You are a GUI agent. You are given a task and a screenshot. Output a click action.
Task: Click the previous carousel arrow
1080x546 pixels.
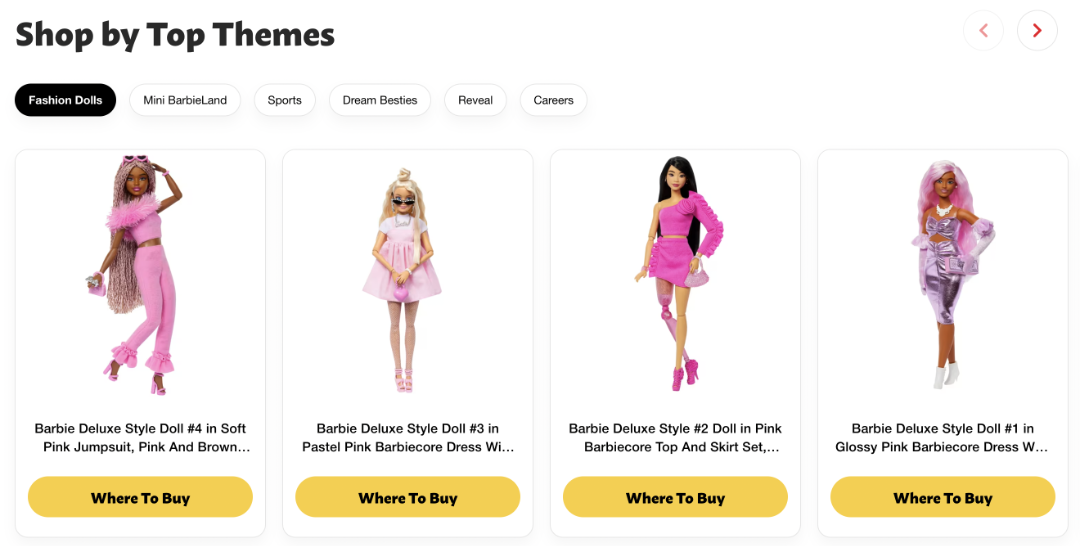click(983, 31)
